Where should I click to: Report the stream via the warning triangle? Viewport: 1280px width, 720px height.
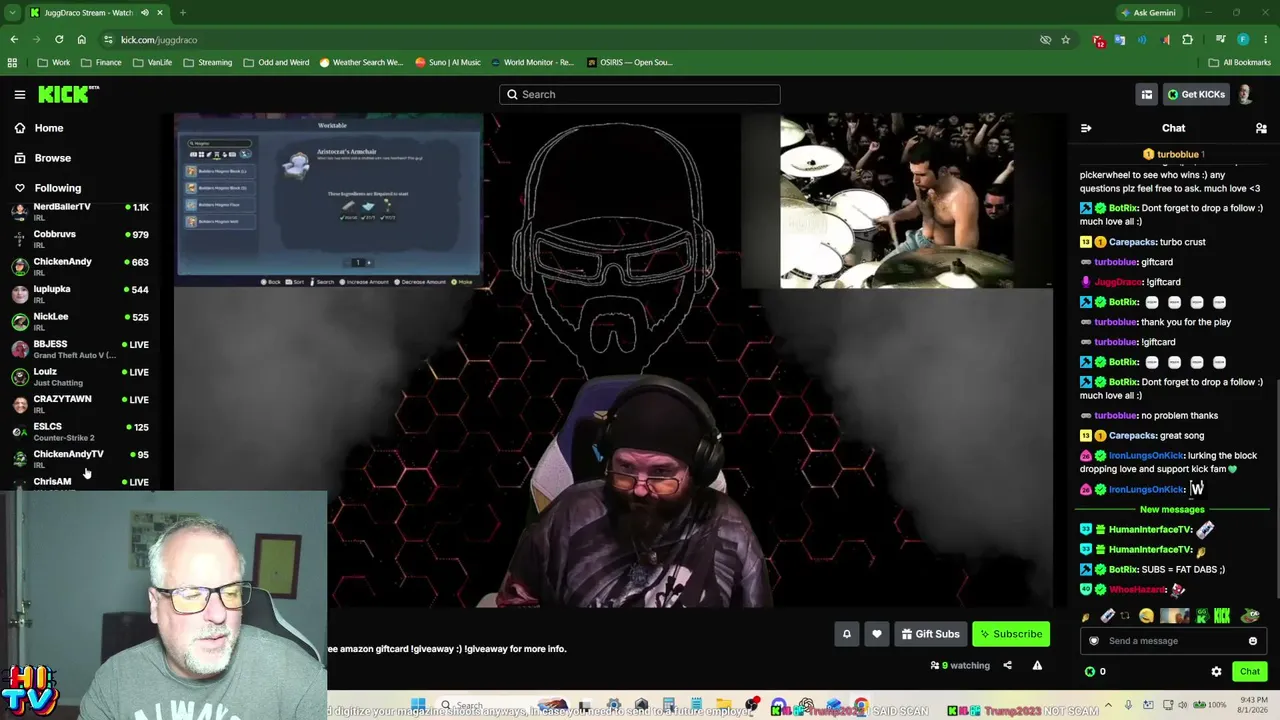coord(1037,665)
